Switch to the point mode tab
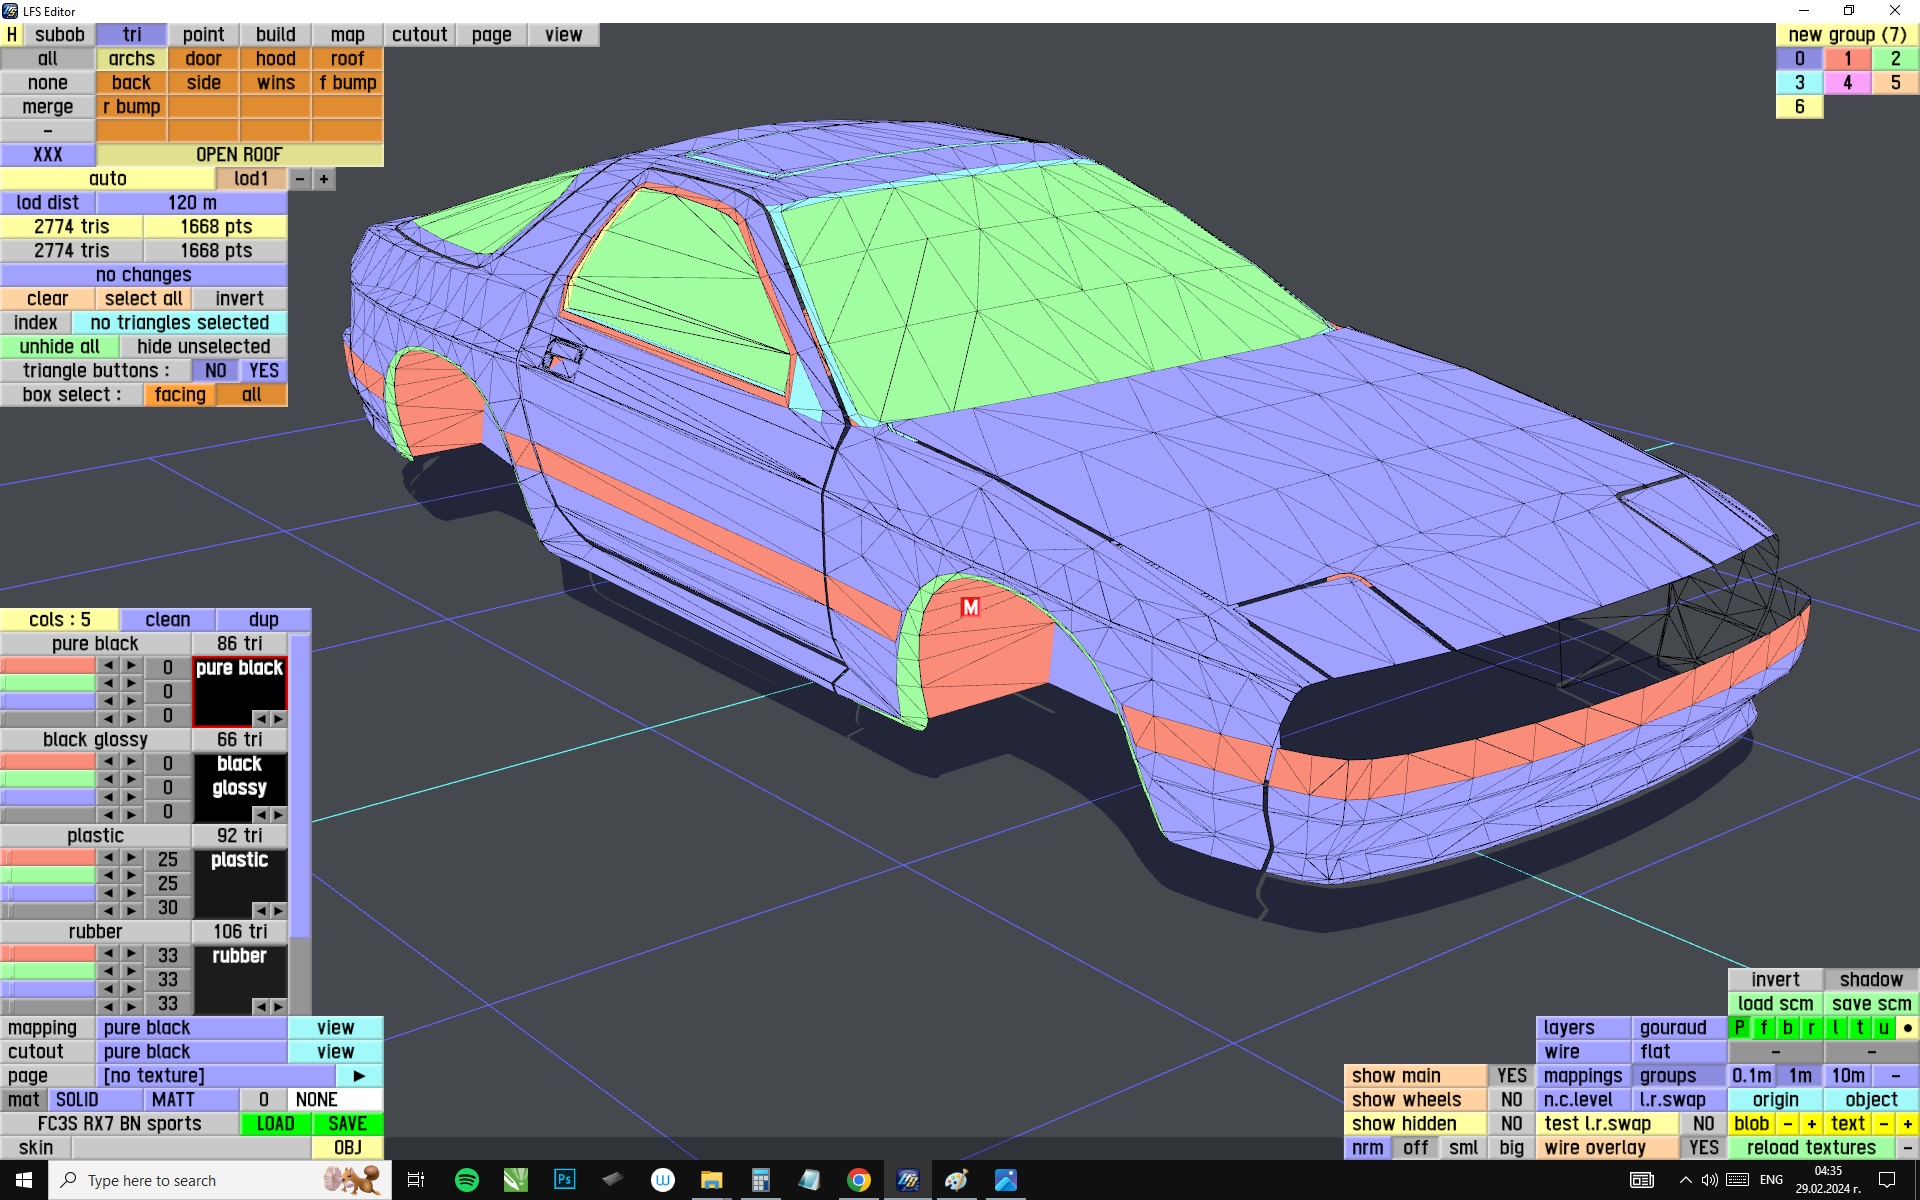 pyautogui.click(x=203, y=35)
